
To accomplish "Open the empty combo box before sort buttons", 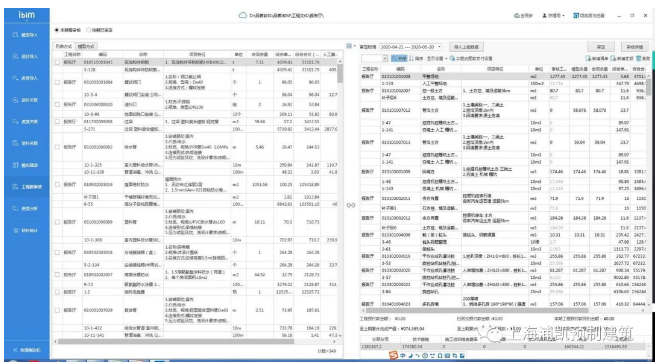I will click(374, 58).
